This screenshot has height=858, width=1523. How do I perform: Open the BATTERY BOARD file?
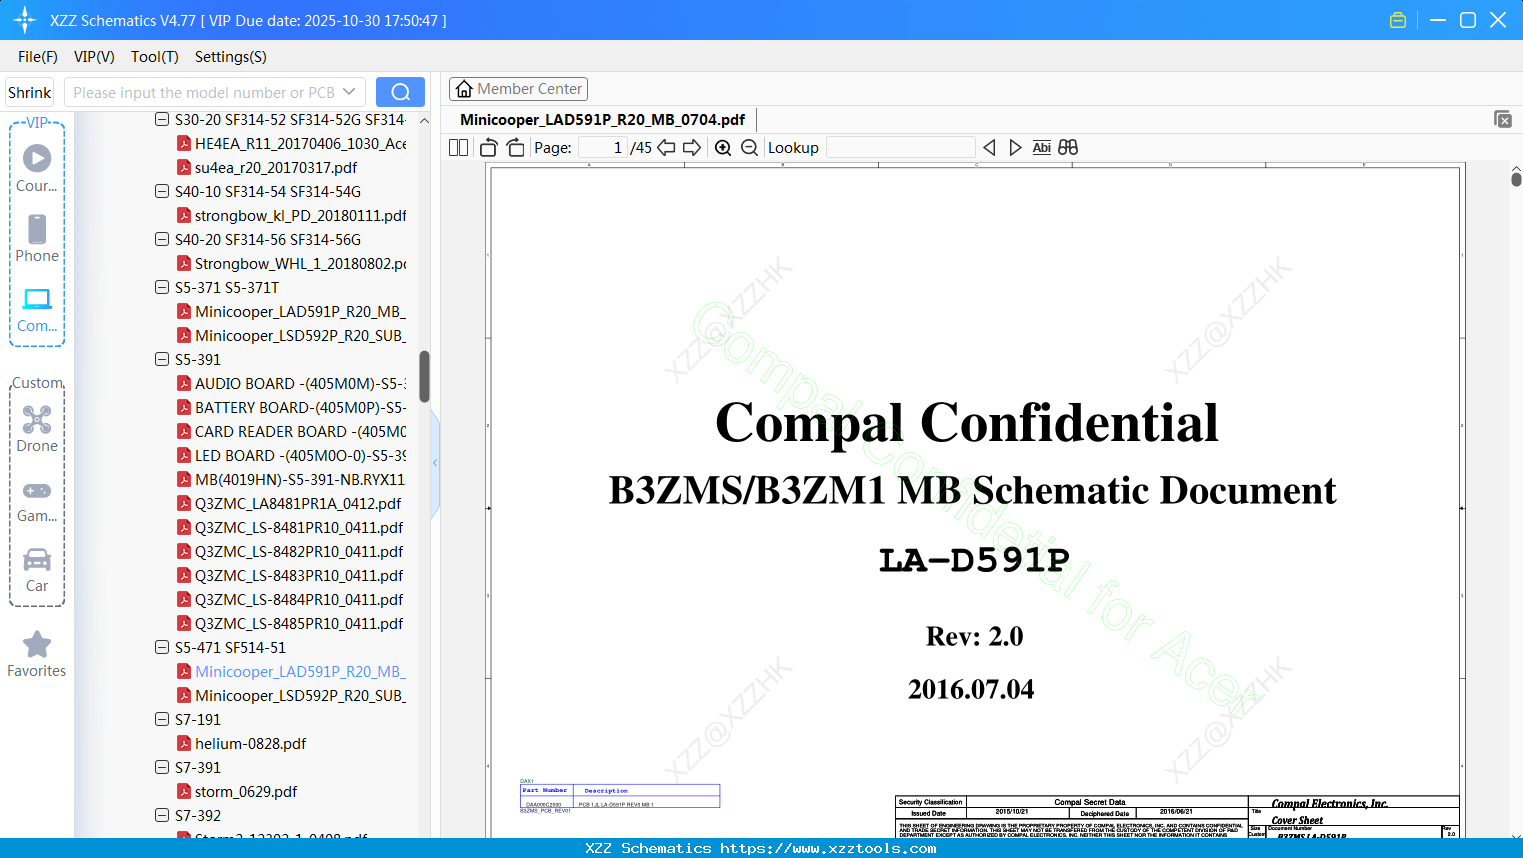(x=292, y=408)
